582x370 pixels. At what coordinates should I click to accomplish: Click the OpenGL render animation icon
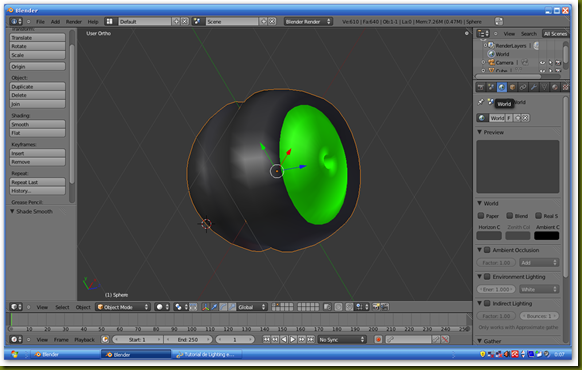coord(385,307)
